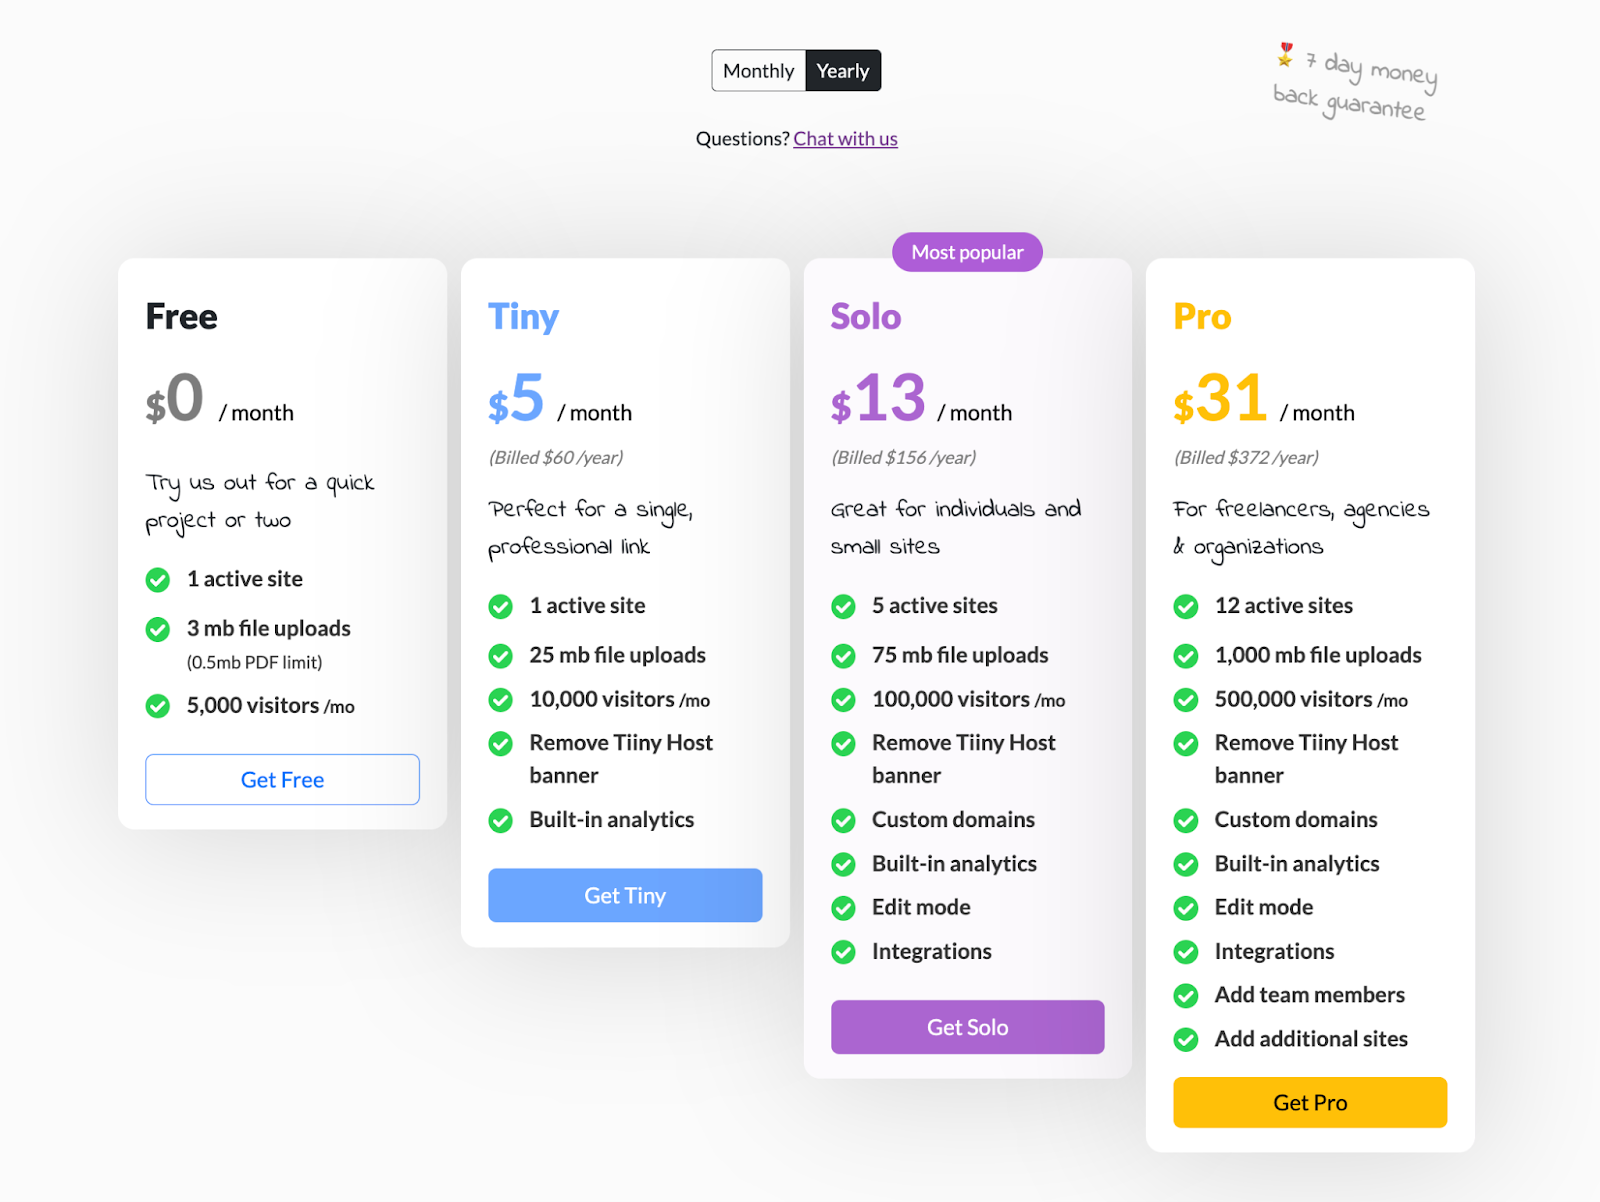Viewport: 1600px width, 1202px height.
Task: Click the Tiny plan title
Action: click(523, 317)
